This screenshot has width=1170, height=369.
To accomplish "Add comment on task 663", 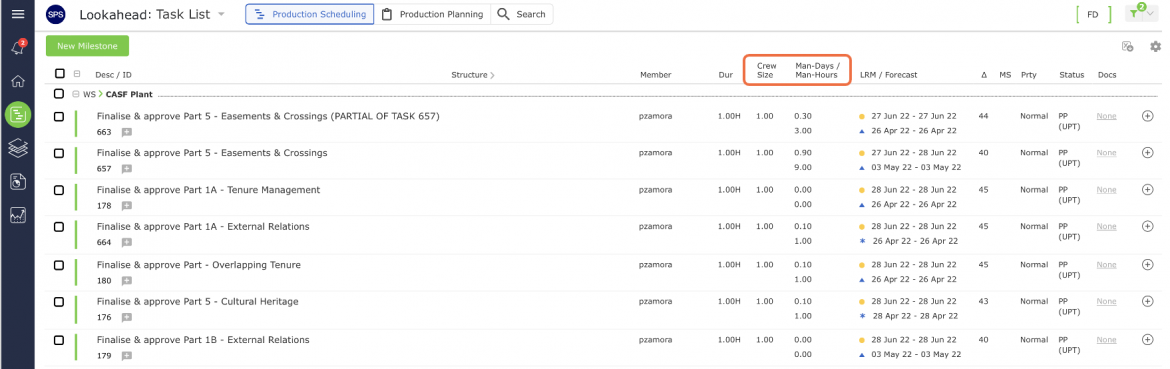I will (127, 132).
